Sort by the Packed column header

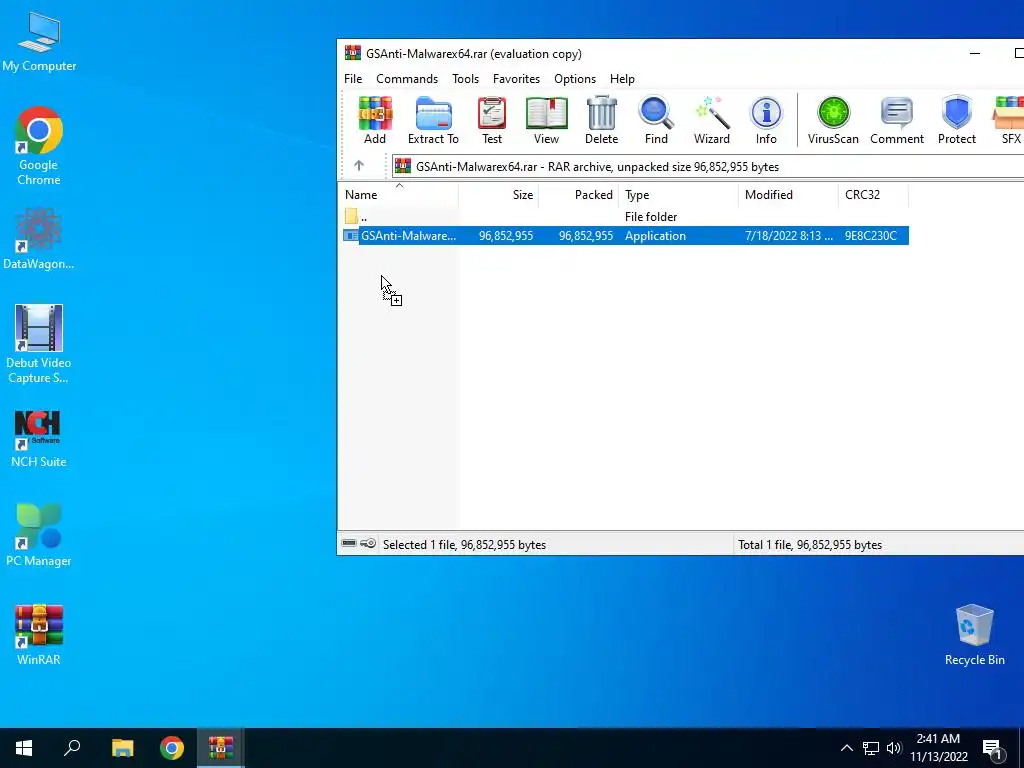pos(579,195)
